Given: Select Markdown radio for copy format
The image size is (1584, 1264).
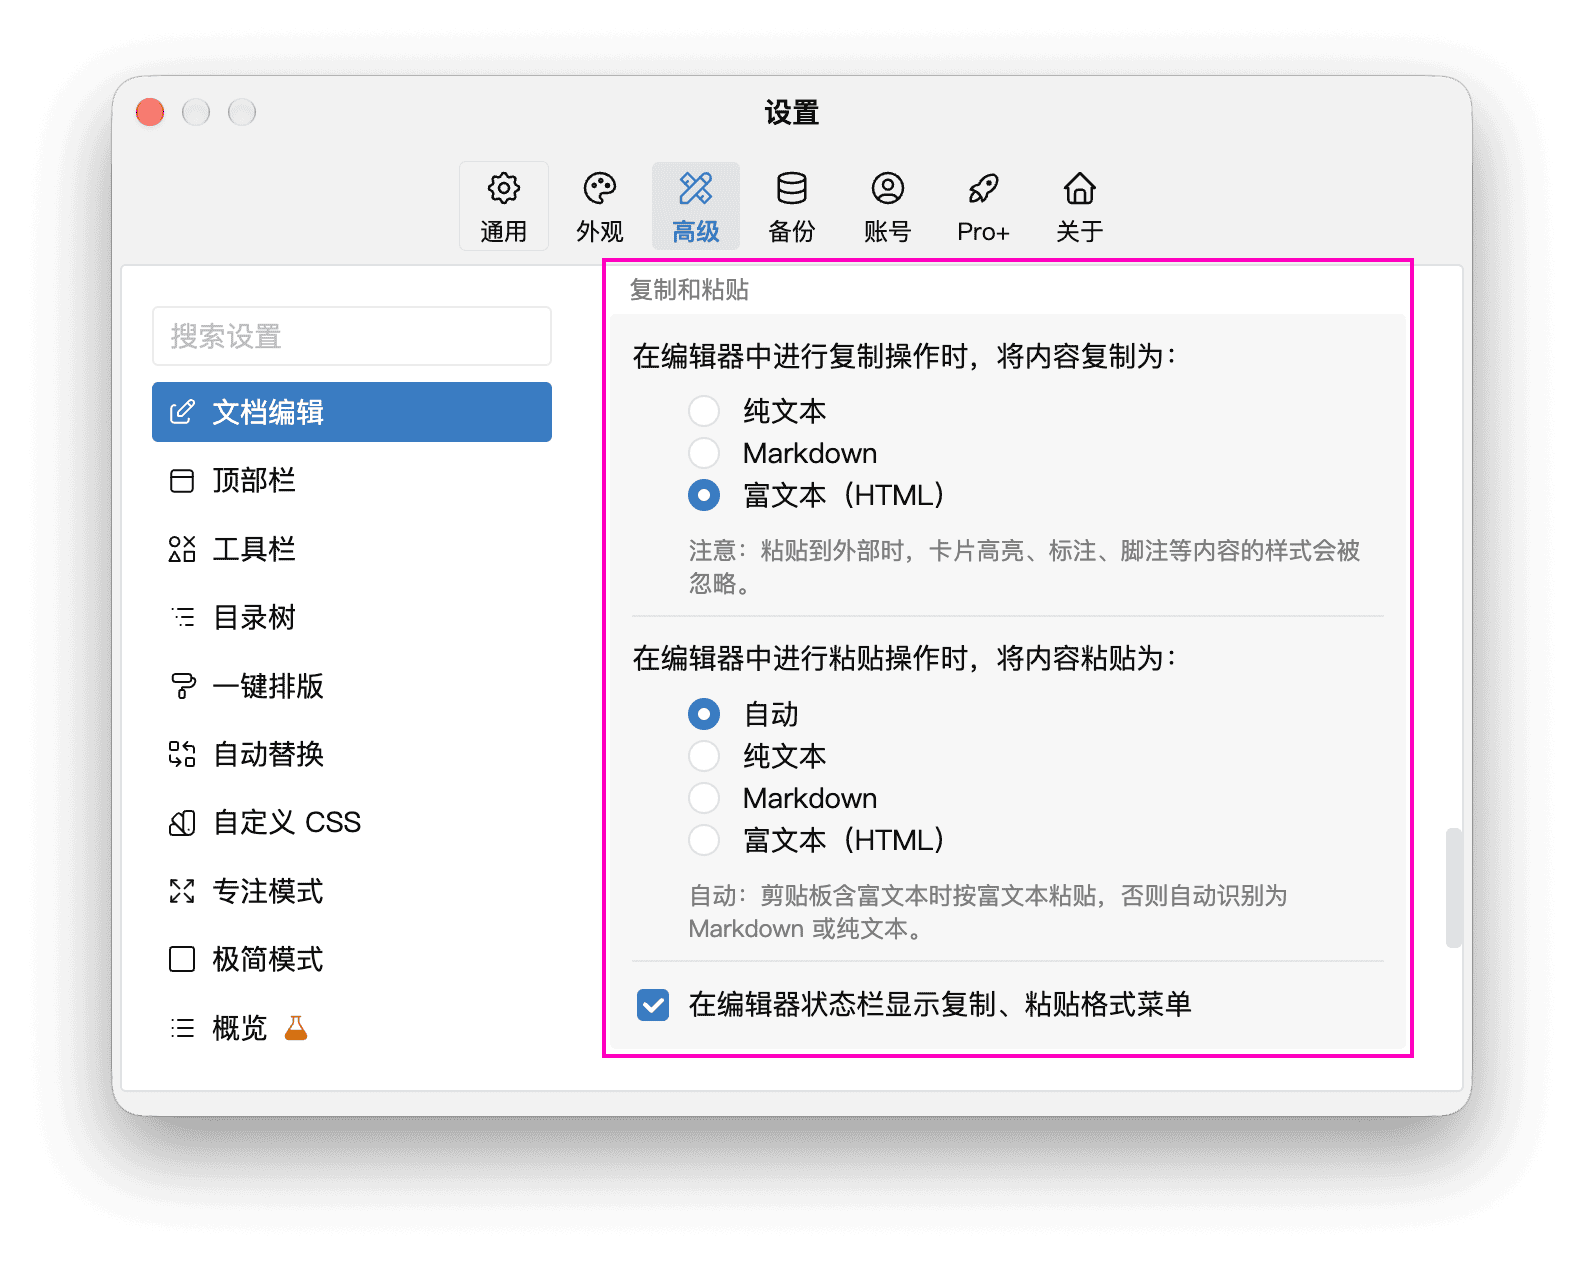Looking at the screenshot, I should coord(704,453).
